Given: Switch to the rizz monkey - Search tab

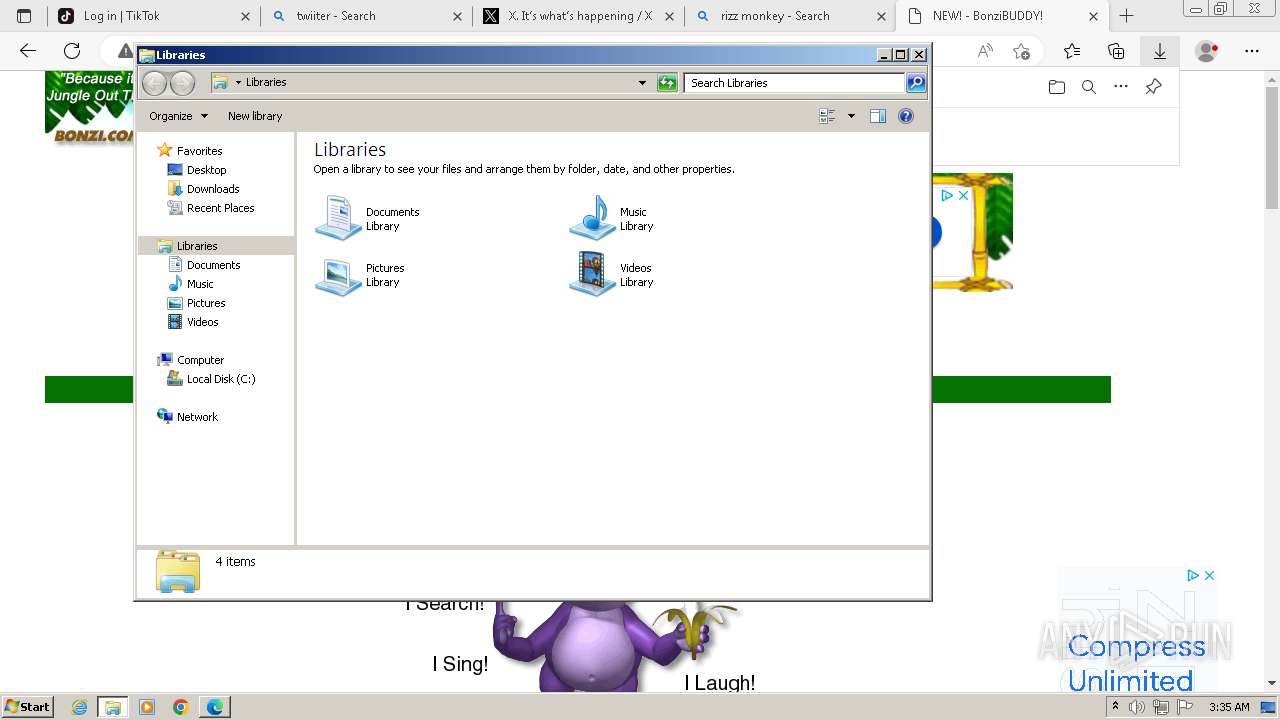Looking at the screenshot, I should 790,16.
